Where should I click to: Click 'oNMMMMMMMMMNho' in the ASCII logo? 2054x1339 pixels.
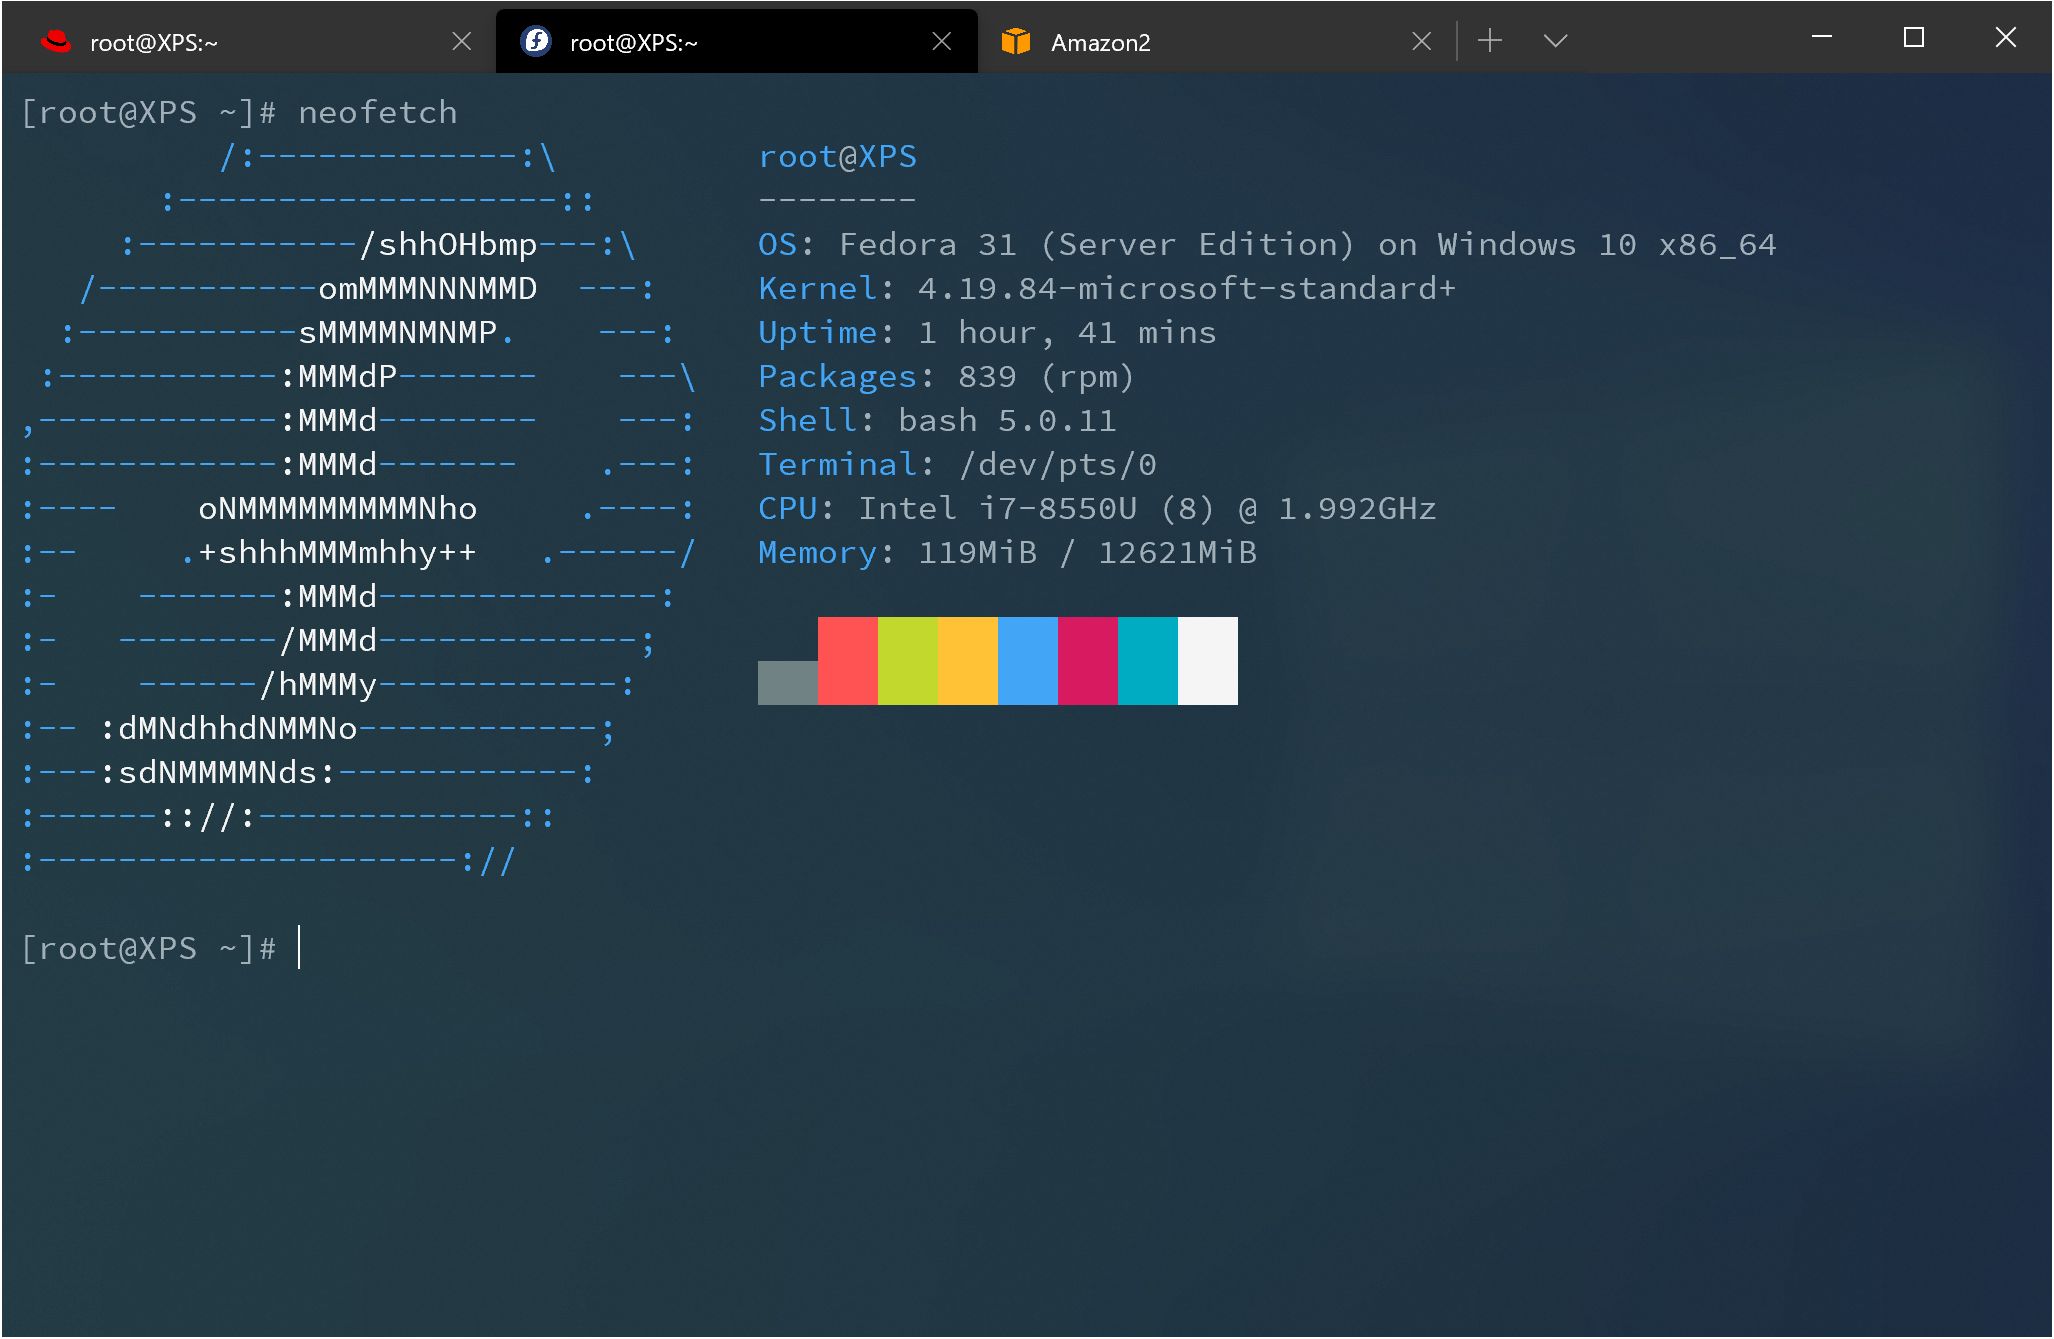pos(338,509)
